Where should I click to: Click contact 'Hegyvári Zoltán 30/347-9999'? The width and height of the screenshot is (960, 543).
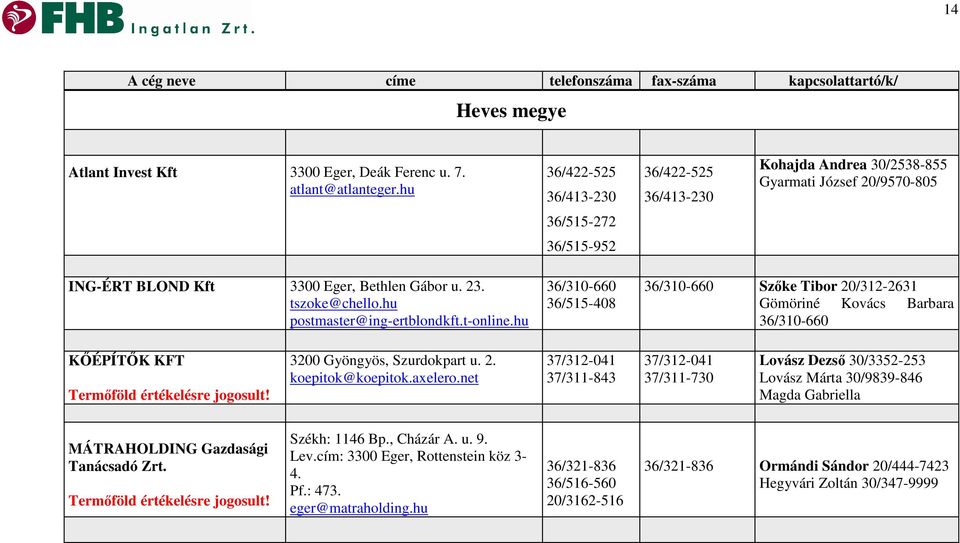pyautogui.click(x=849, y=483)
